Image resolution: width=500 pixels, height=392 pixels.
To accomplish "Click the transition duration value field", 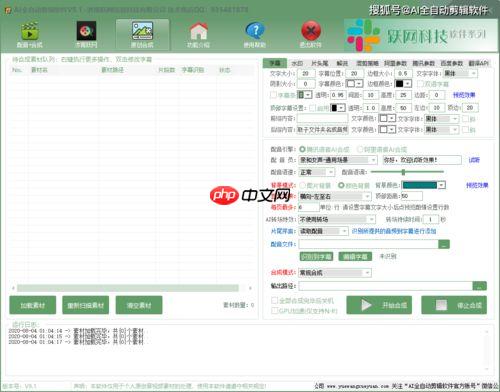I will click(x=430, y=219).
